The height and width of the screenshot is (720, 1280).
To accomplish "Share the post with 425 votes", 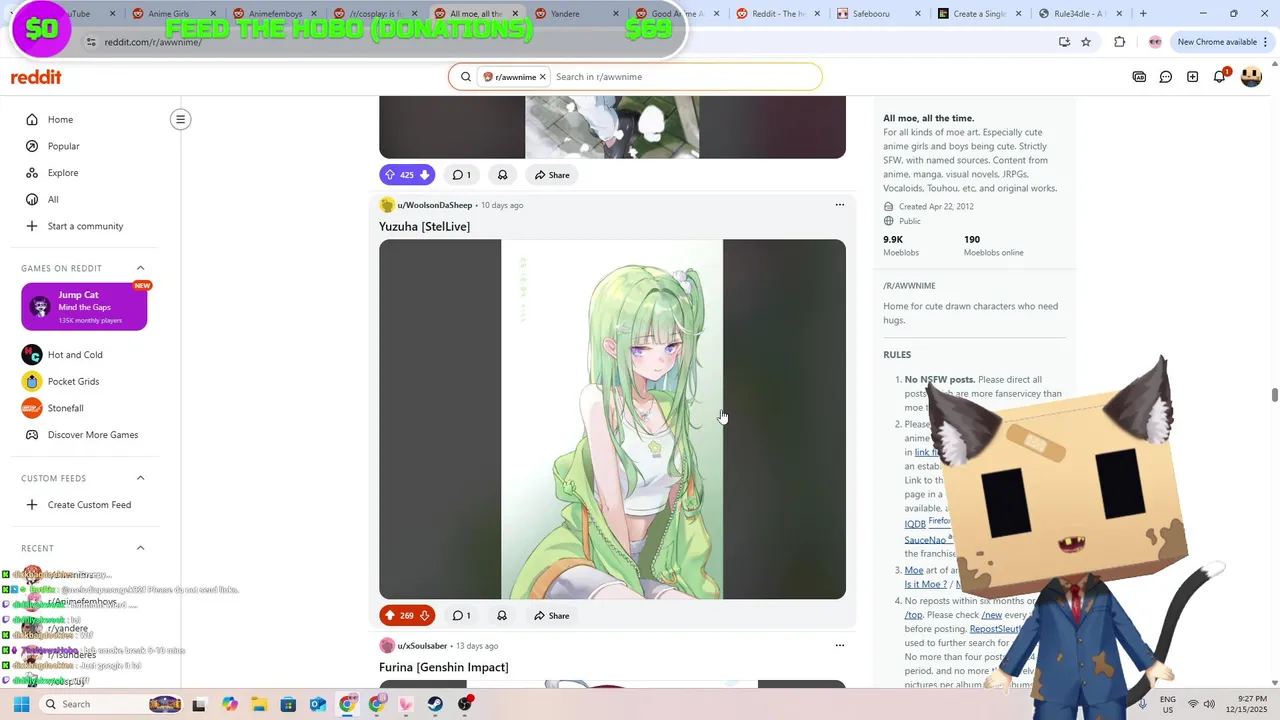I will (551, 175).
